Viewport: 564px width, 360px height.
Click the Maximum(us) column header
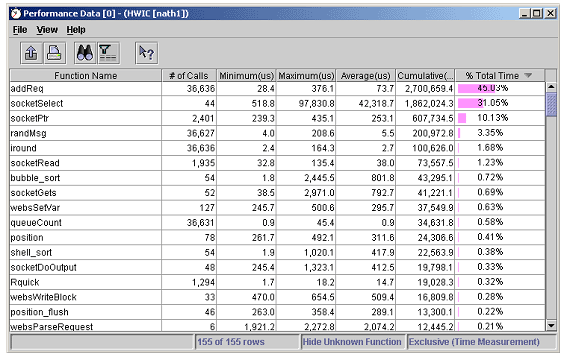click(x=306, y=76)
